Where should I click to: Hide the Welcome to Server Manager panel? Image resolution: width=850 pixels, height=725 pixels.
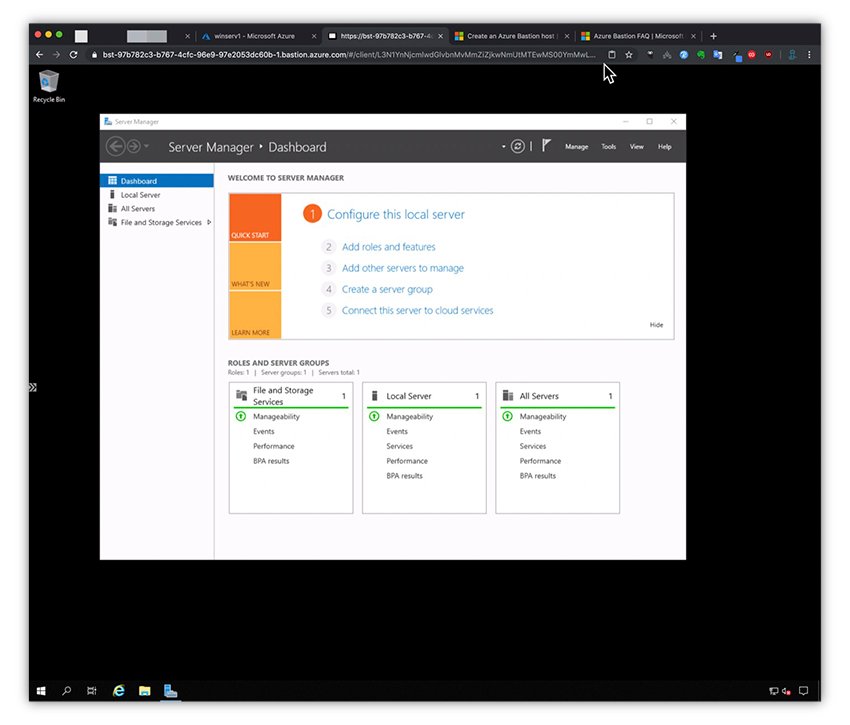coord(656,325)
